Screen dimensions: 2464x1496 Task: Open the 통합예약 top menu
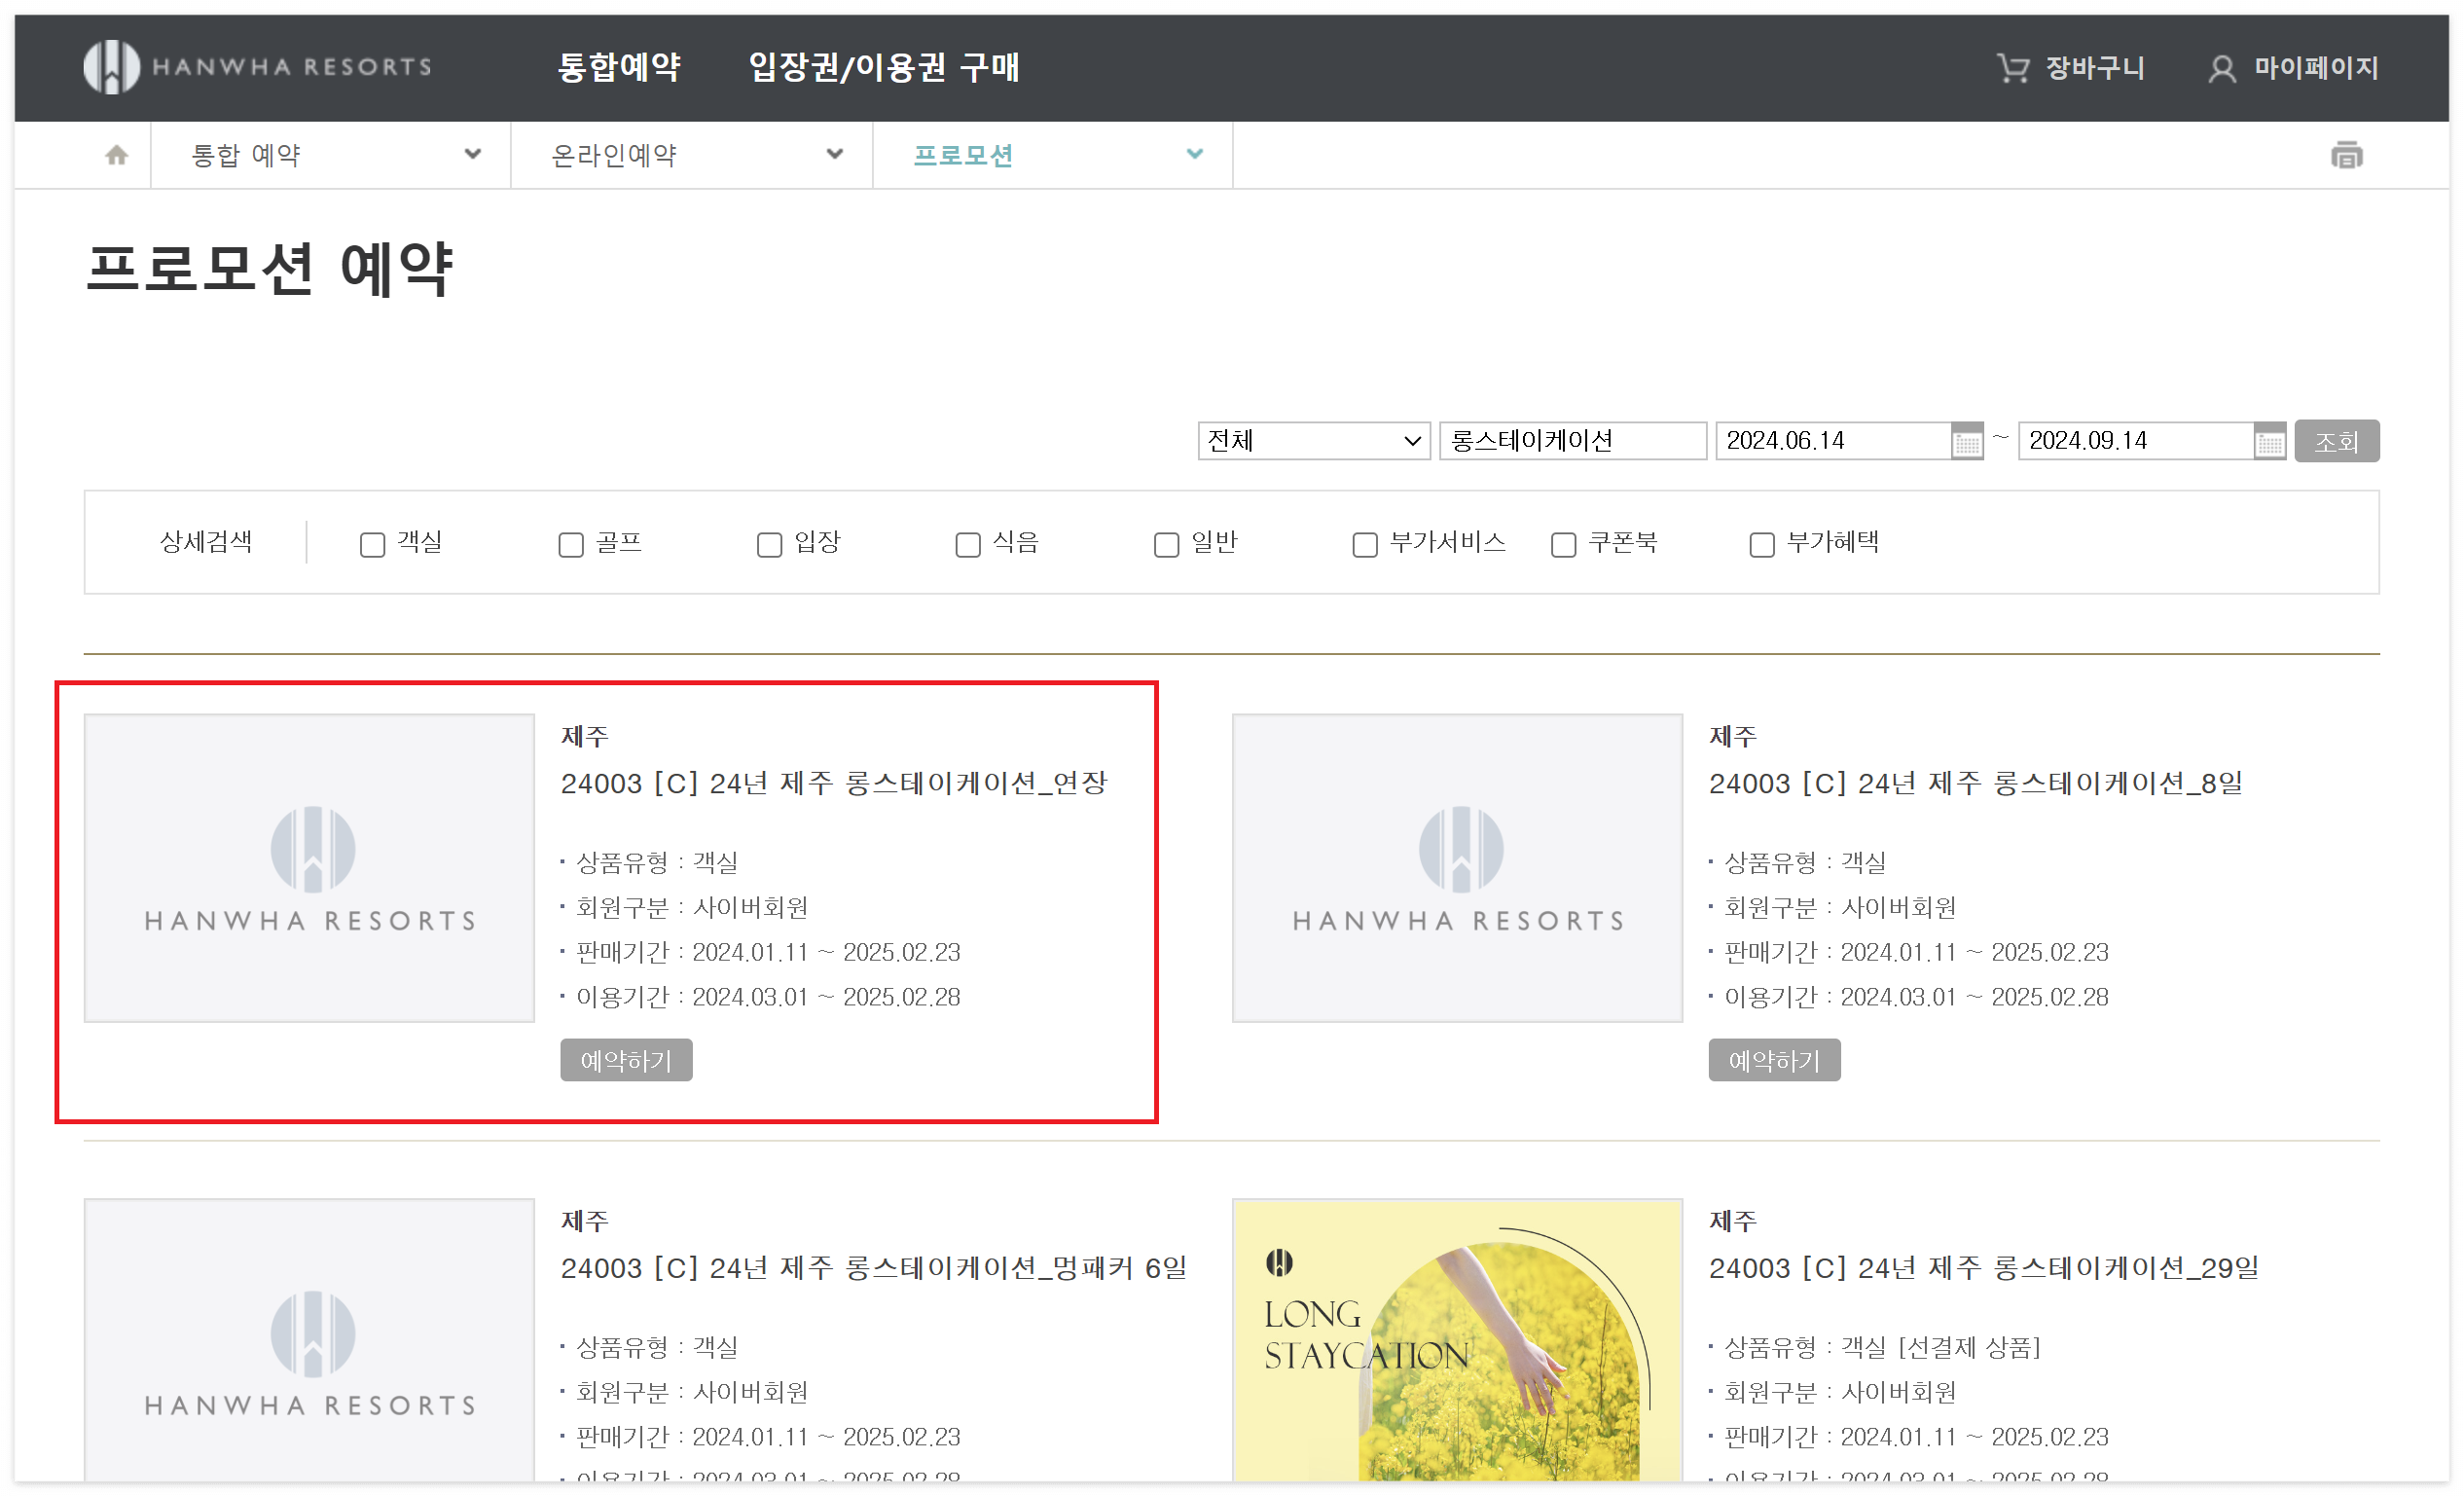click(x=619, y=67)
